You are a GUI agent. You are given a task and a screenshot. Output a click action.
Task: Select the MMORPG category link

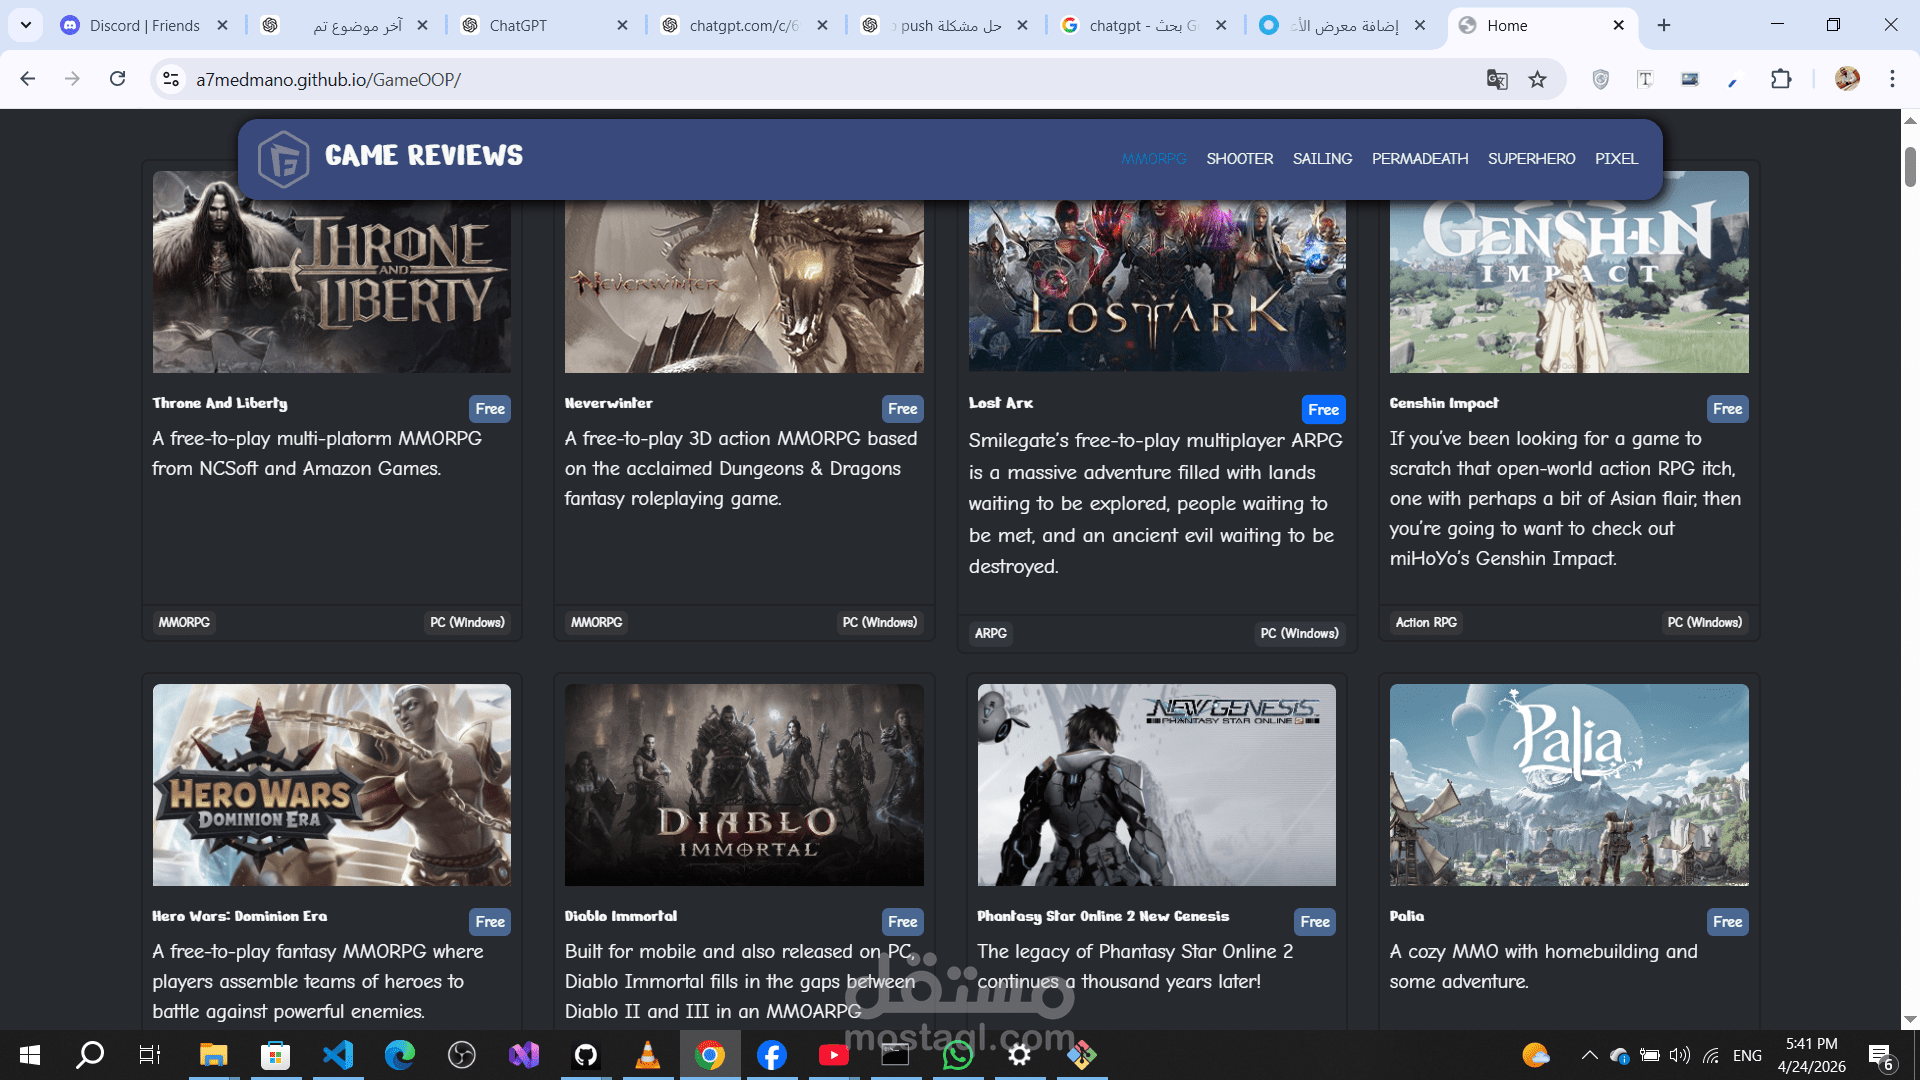tap(1153, 158)
